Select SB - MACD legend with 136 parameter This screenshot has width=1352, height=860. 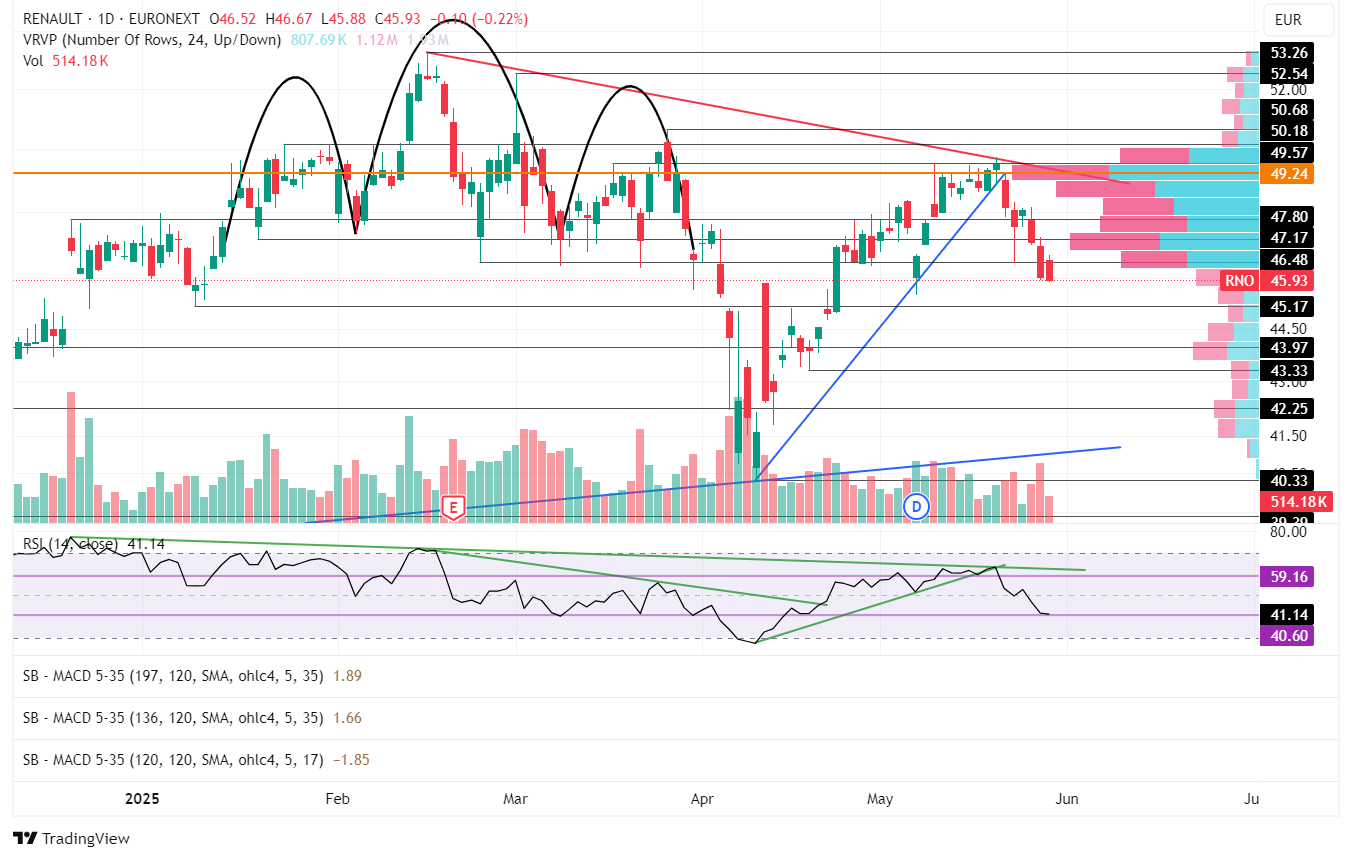click(173, 718)
